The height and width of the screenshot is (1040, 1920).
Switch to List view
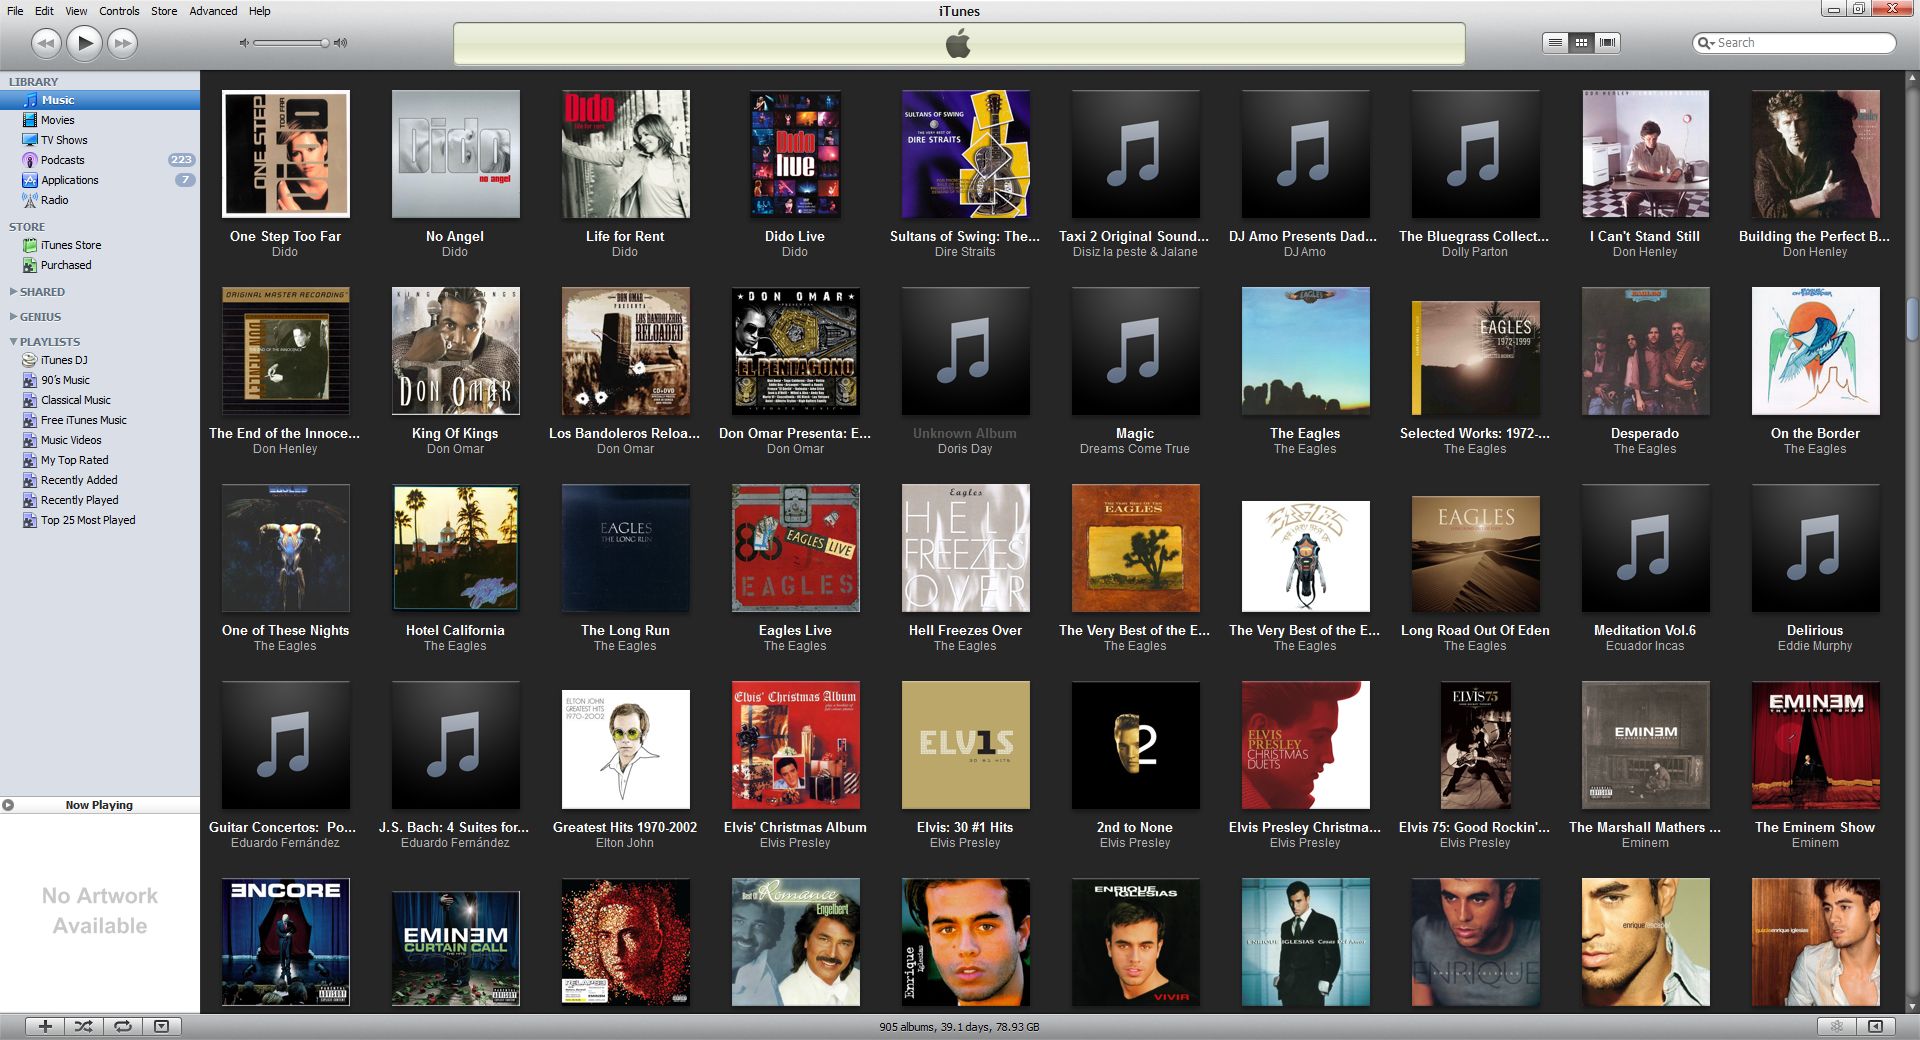point(1555,43)
